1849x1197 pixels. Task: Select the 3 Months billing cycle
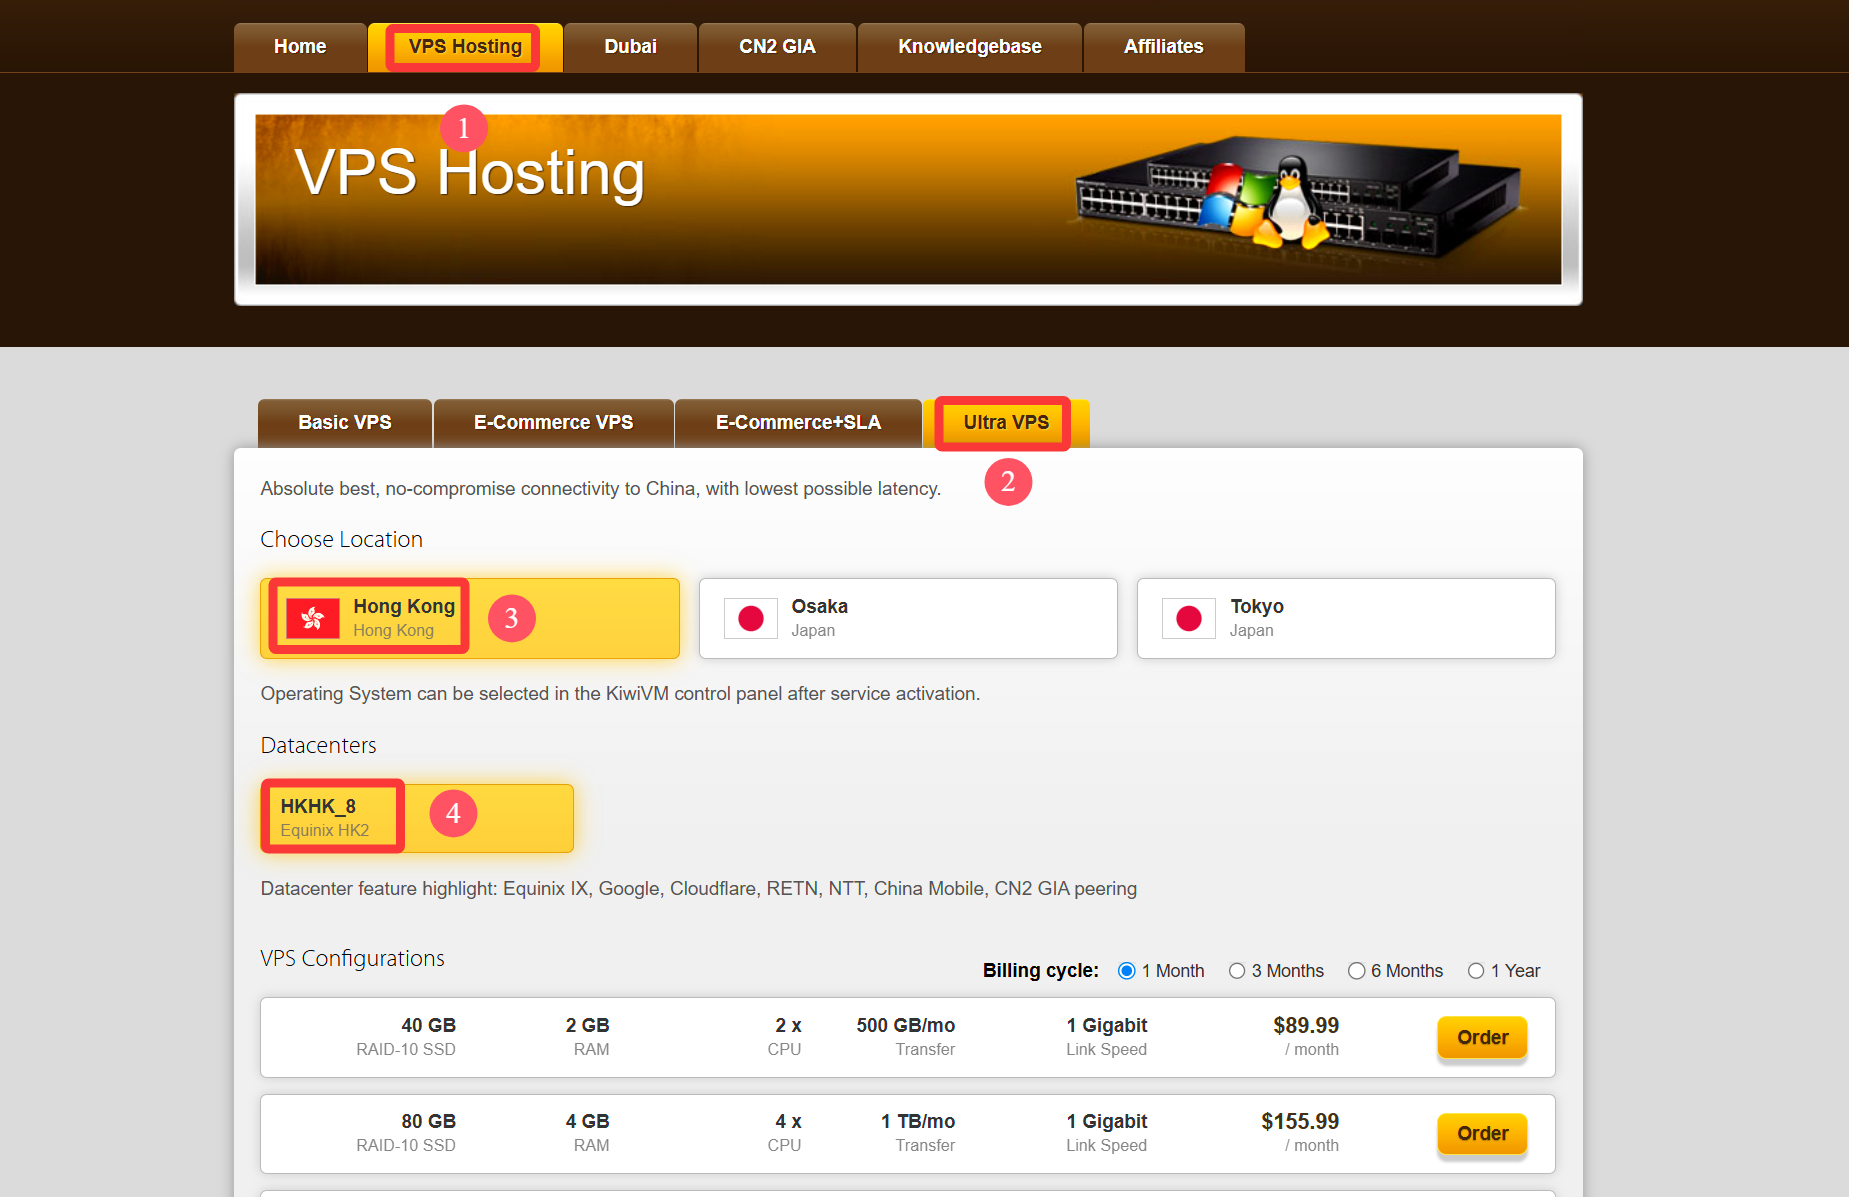click(1237, 971)
